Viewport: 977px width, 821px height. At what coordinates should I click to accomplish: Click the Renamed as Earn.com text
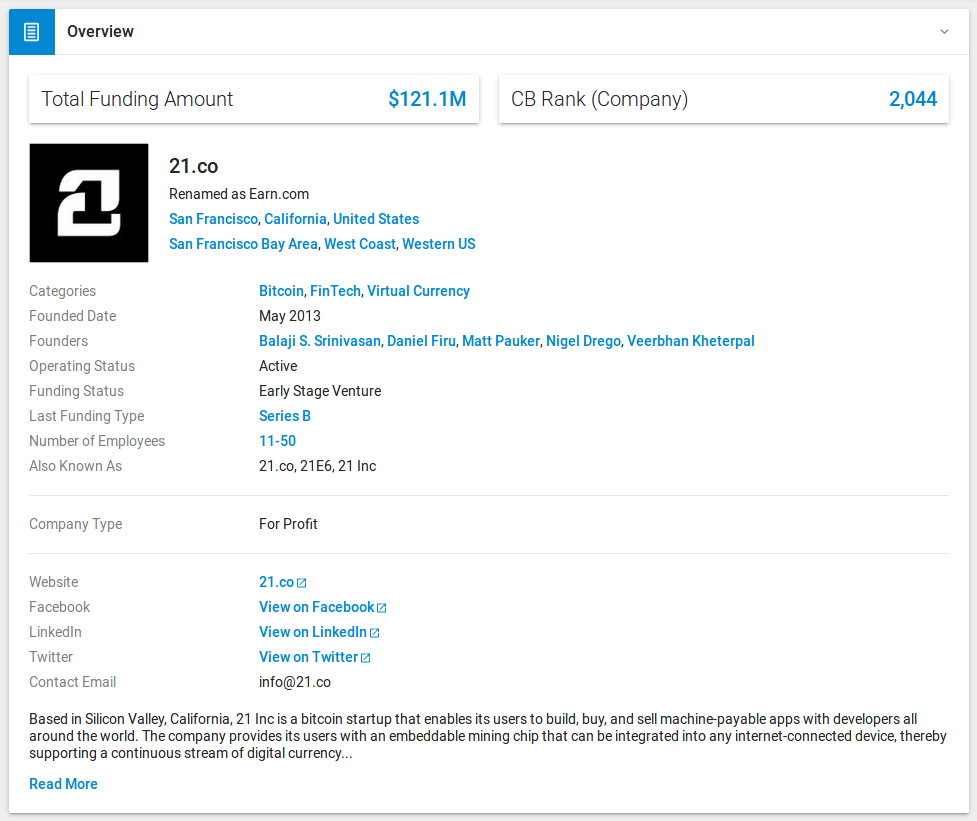(x=239, y=194)
